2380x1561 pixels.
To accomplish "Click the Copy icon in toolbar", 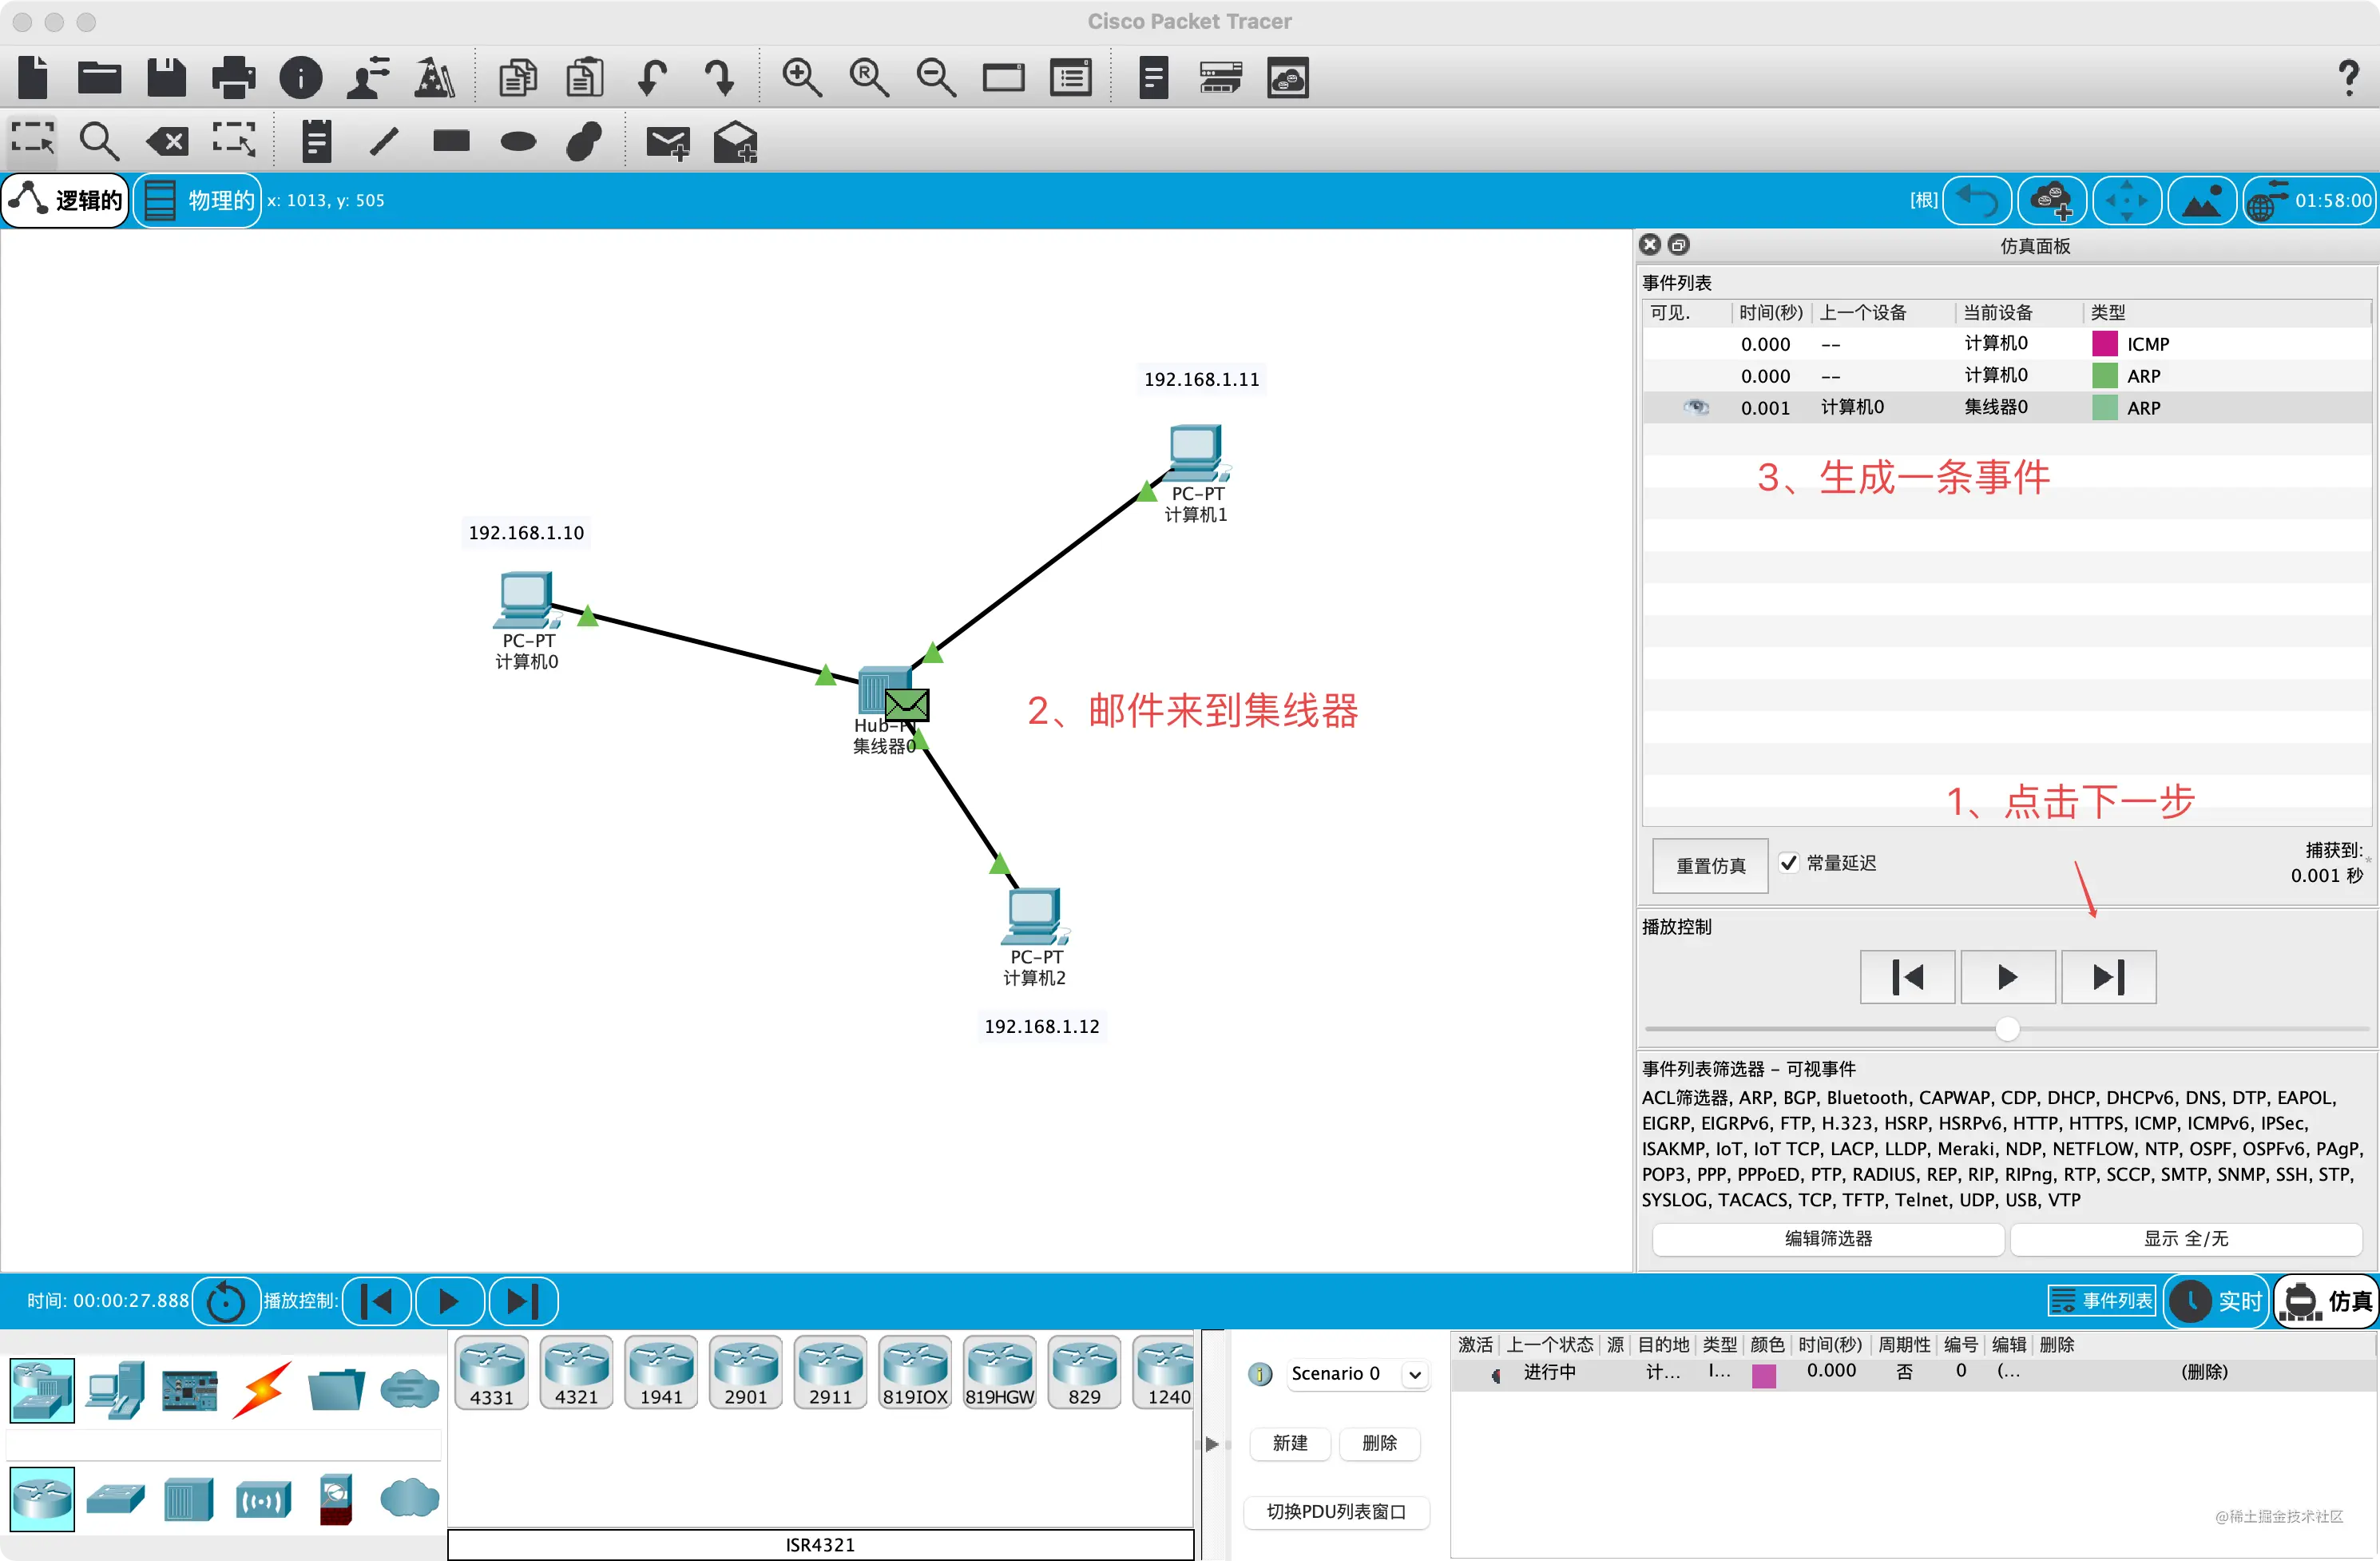I will pos(518,77).
